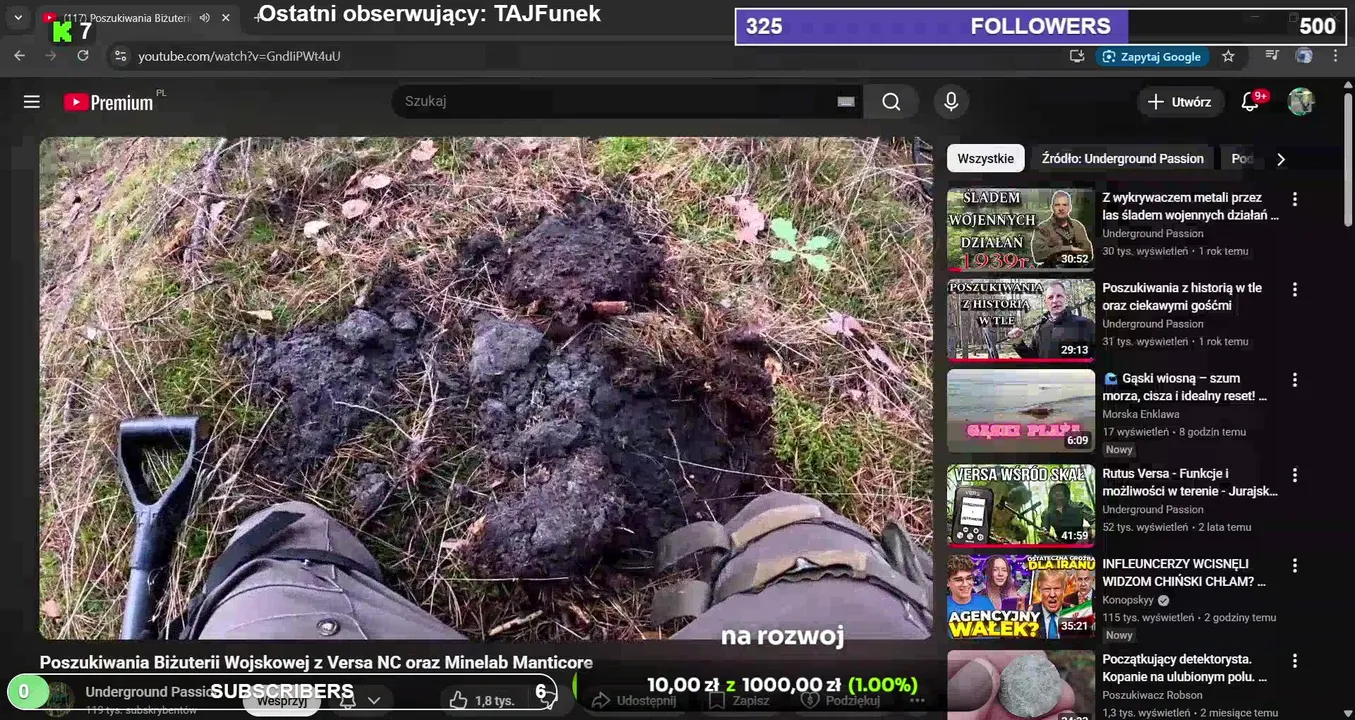Open options for 'Poszukiwania z historią w tle'
Viewport: 1355px width, 720px height.
click(x=1295, y=289)
